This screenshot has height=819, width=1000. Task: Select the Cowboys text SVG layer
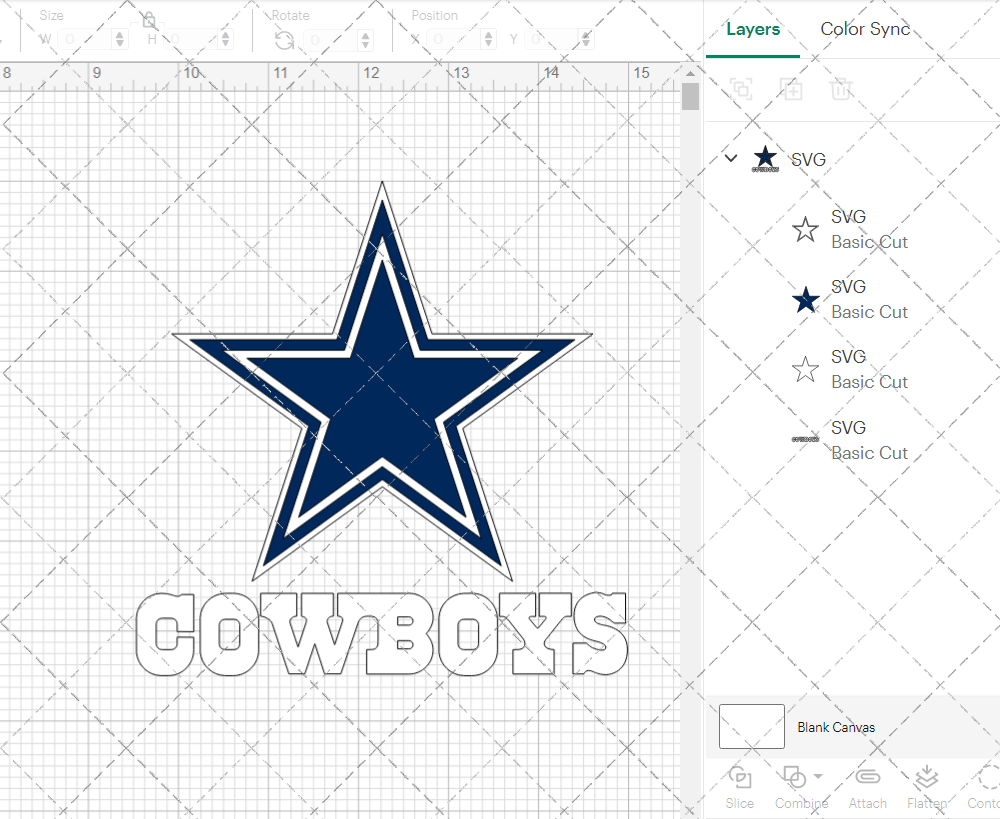pyautogui.click(x=852, y=439)
